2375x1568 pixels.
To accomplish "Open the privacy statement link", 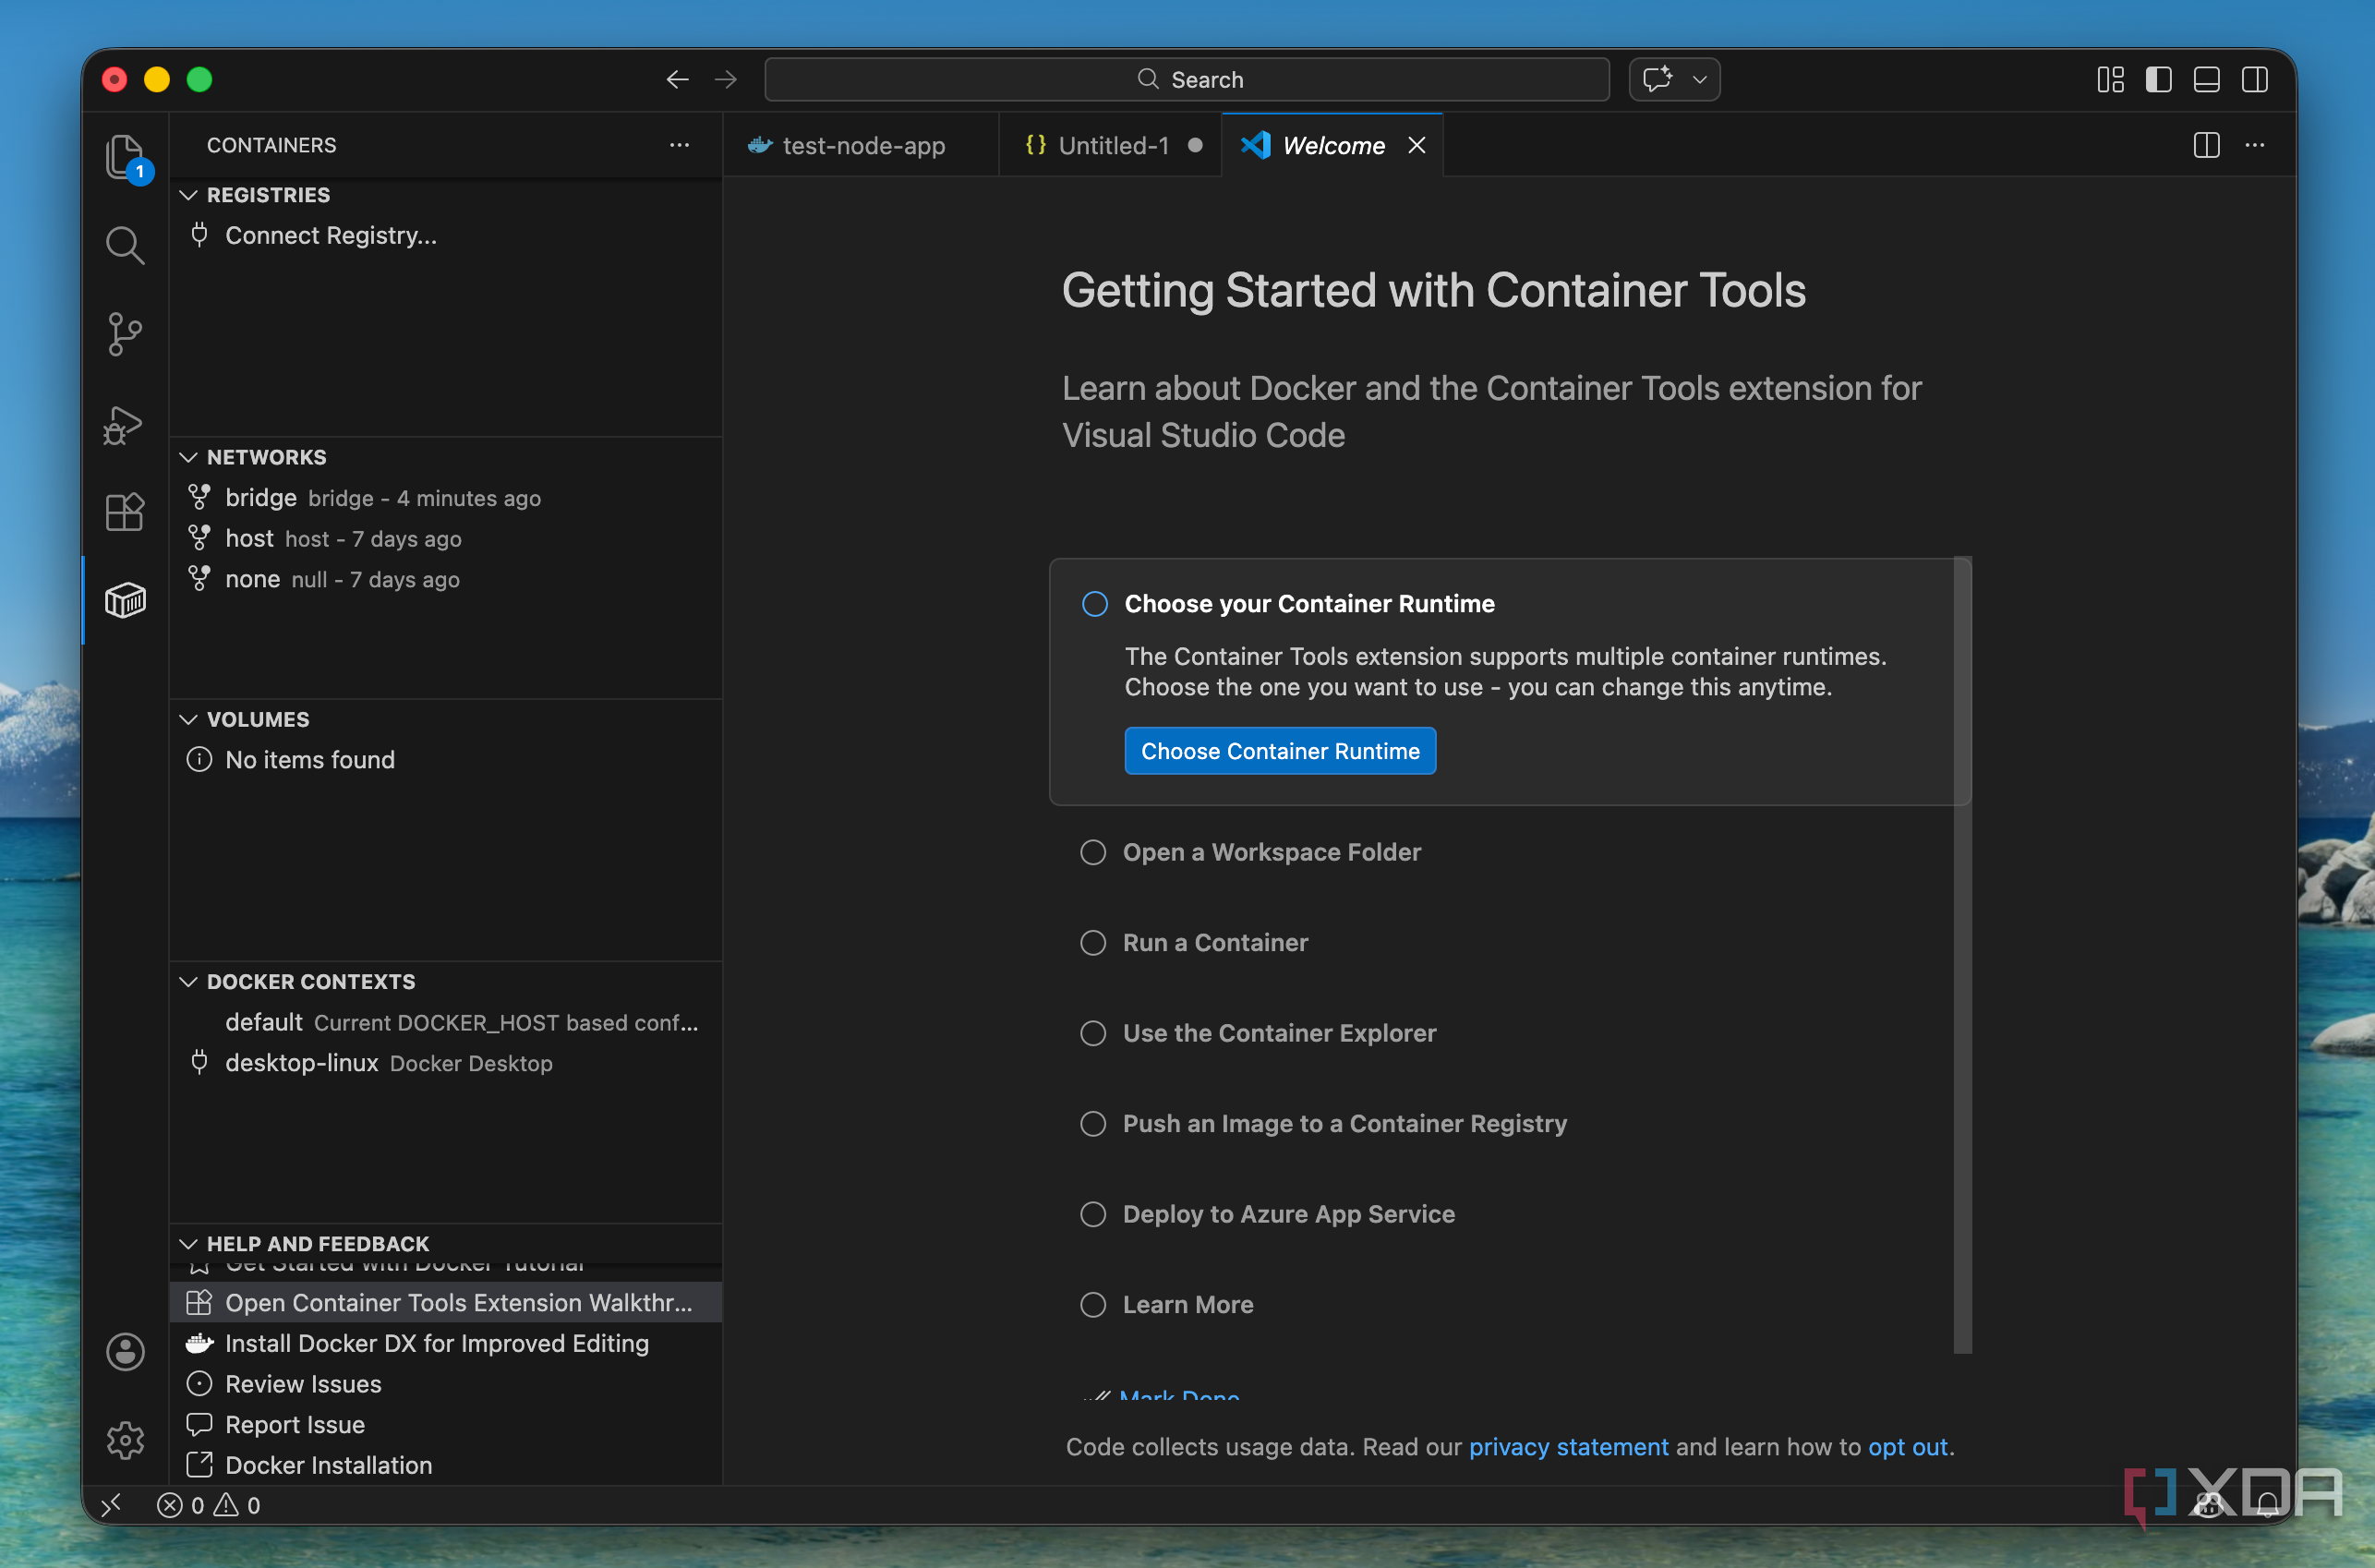I will (1568, 1447).
